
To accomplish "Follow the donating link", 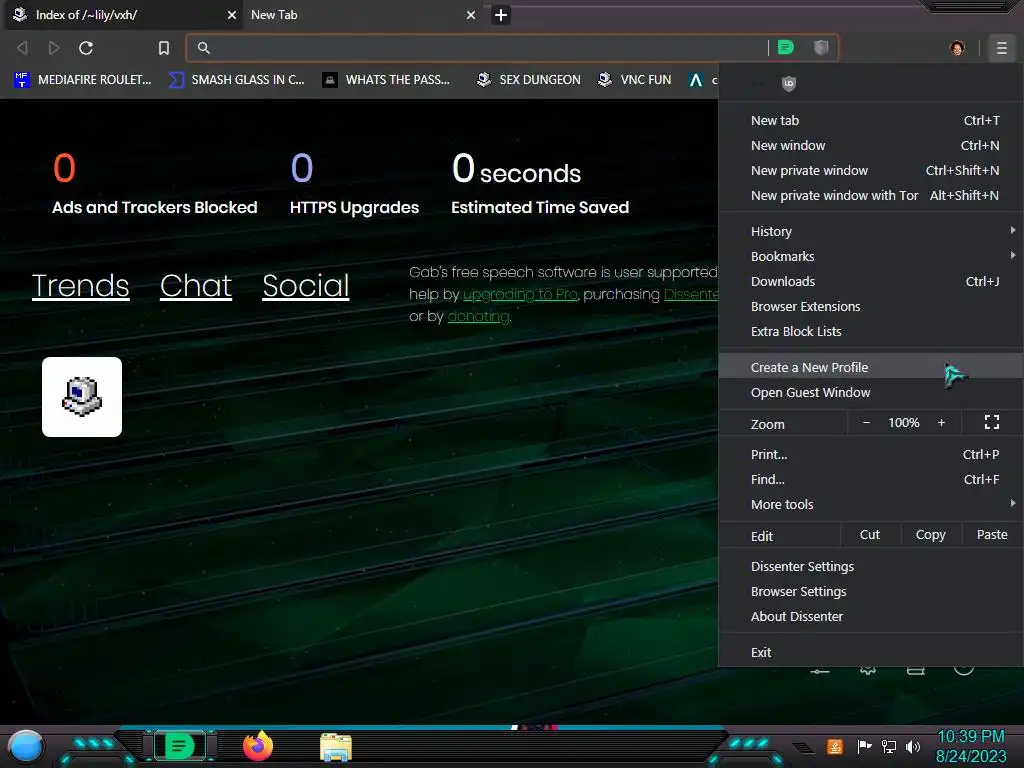I will point(478,317).
